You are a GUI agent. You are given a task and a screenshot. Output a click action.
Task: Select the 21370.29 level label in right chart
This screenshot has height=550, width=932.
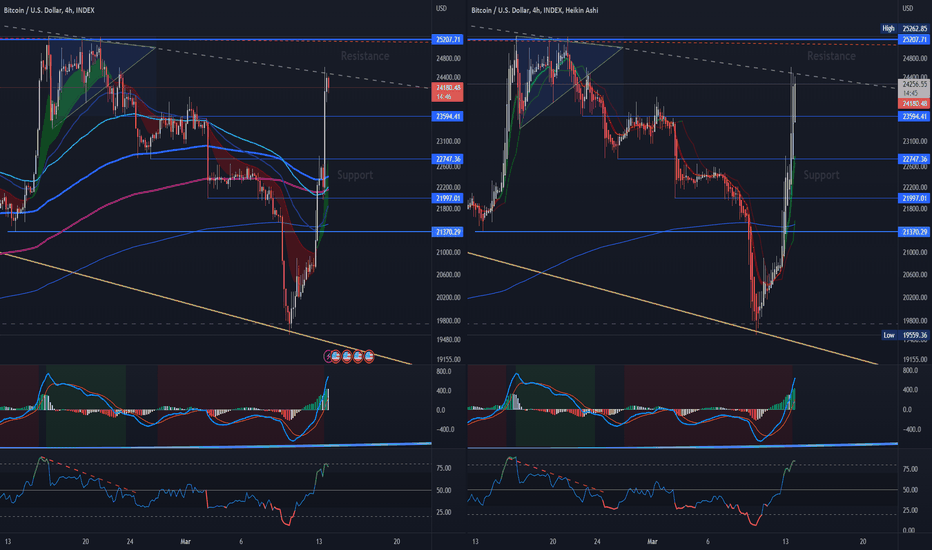point(914,232)
